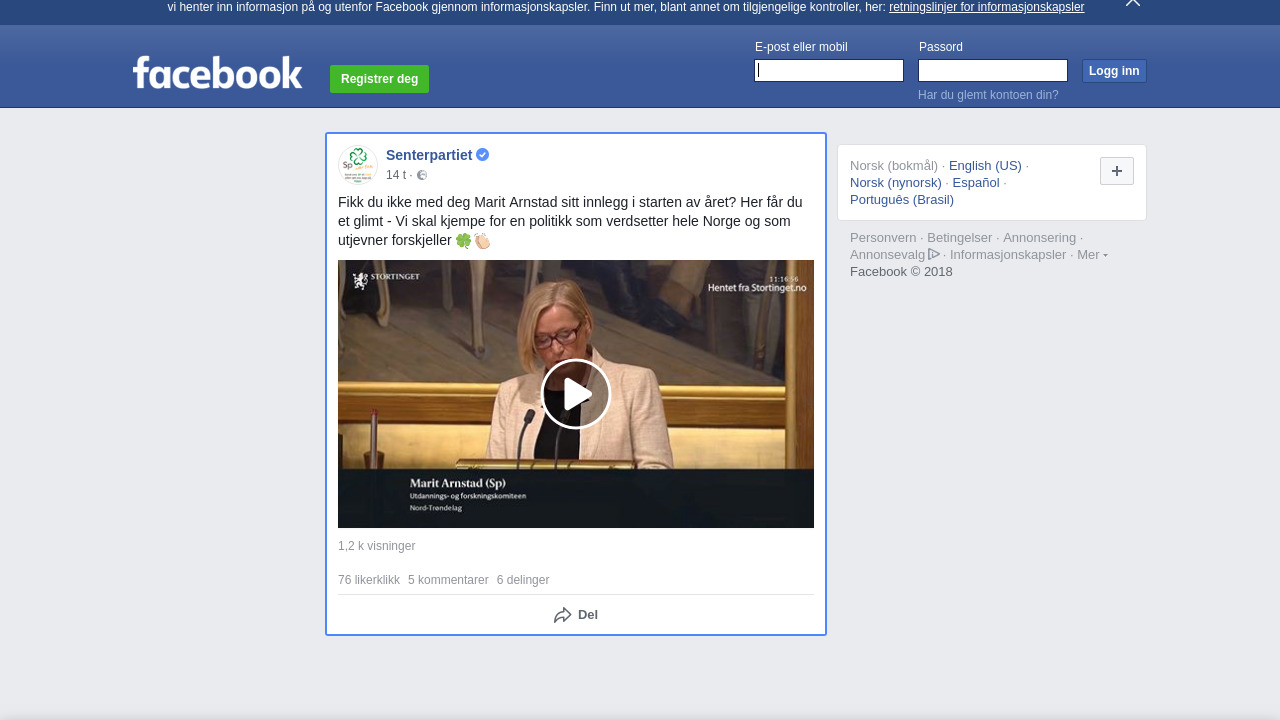Open the '14 t' post timestamp
The width and height of the screenshot is (1280, 720).
click(x=396, y=175)
